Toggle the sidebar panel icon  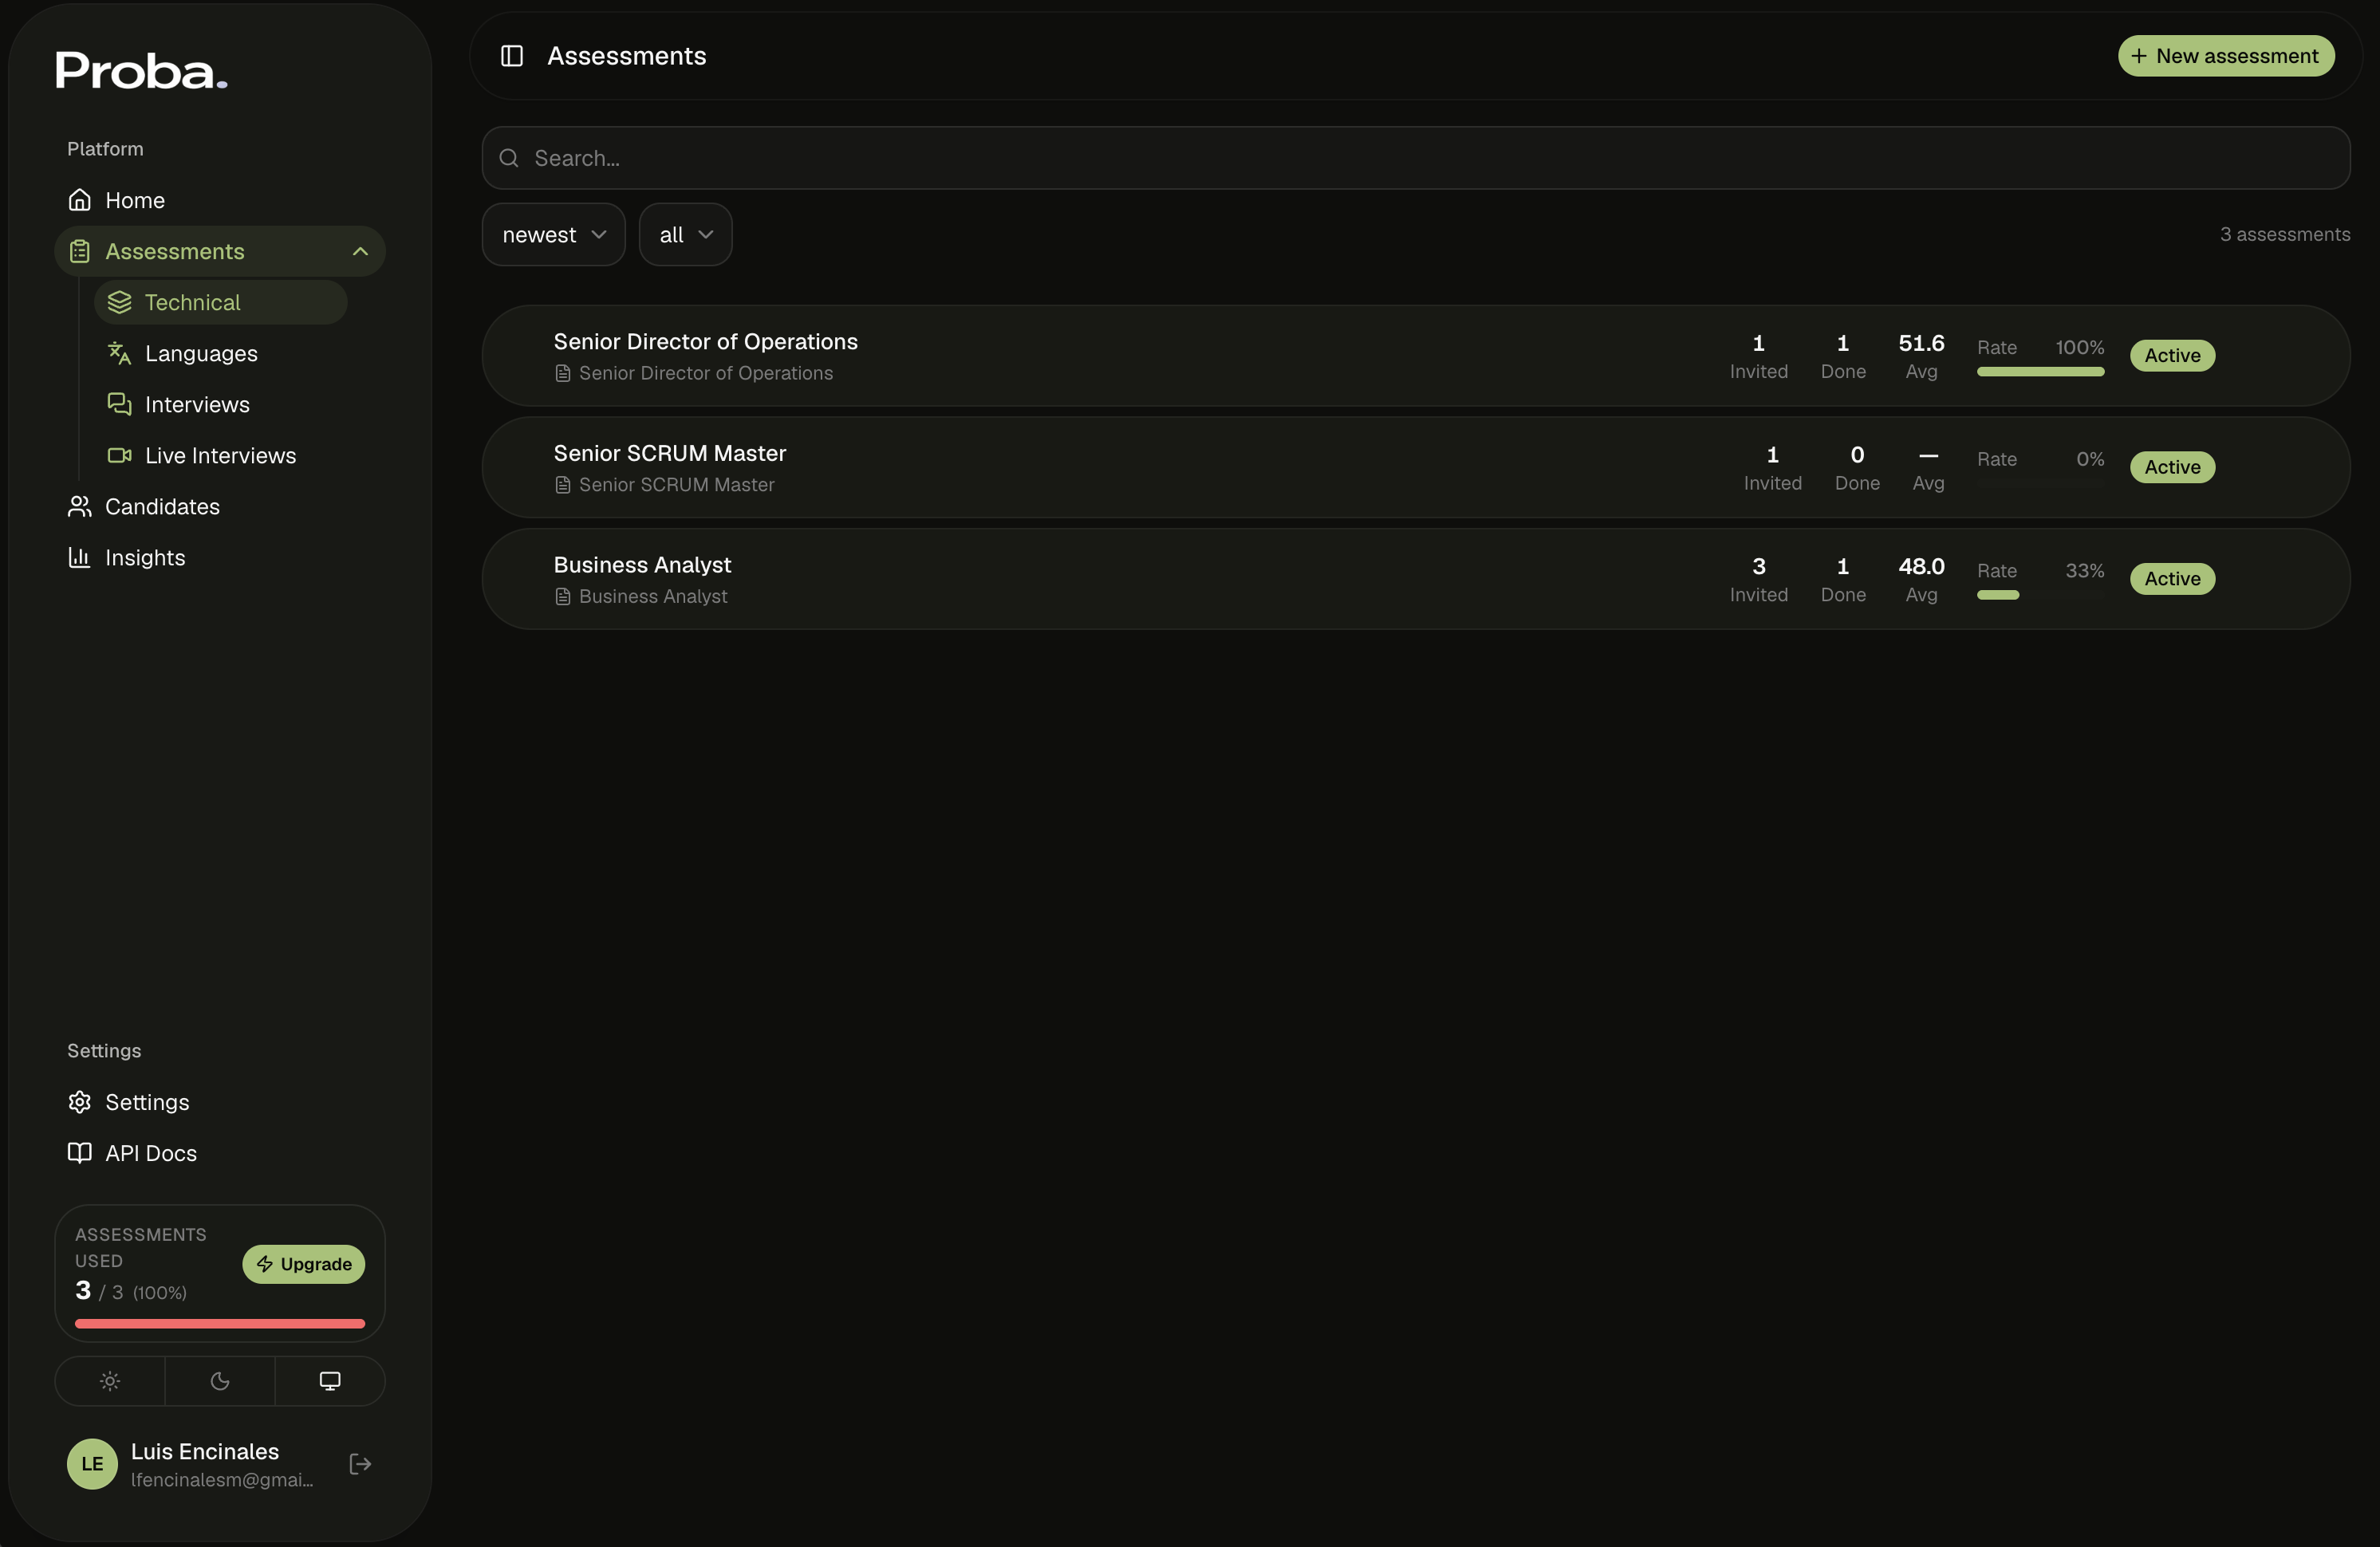pos(511,56)
